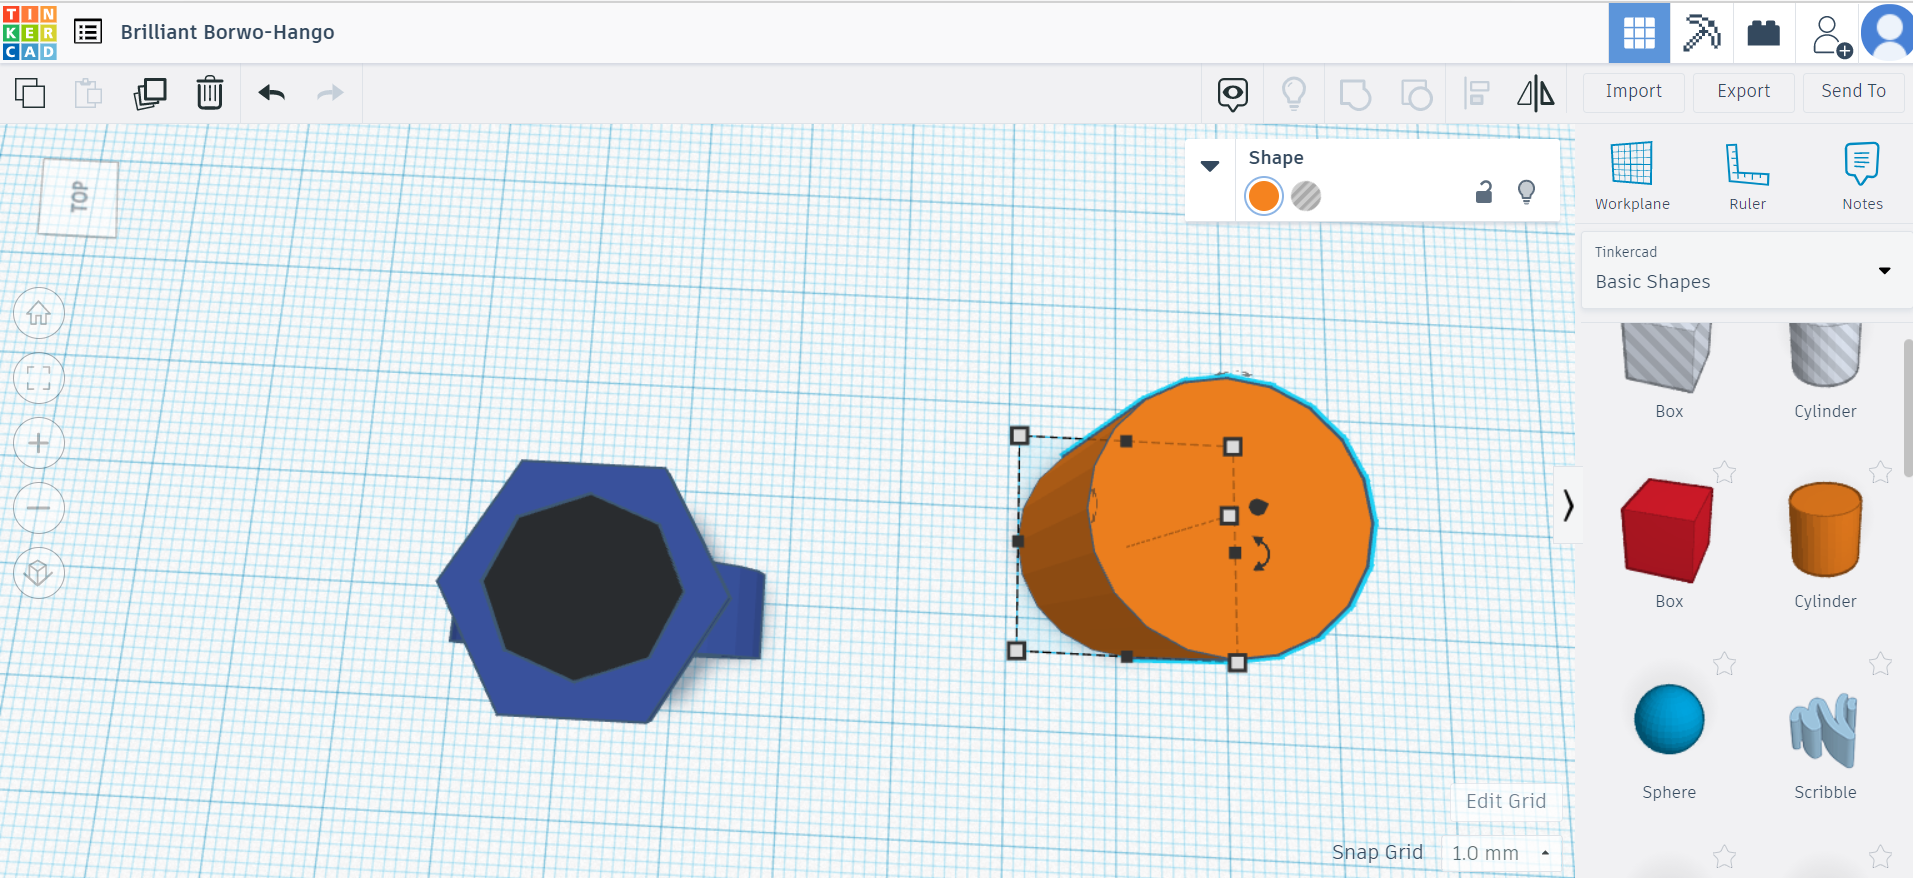The height and width of the screenshot is (878, 1913).
Task: Select the Ruler tool
Action: pos(1747,175)
